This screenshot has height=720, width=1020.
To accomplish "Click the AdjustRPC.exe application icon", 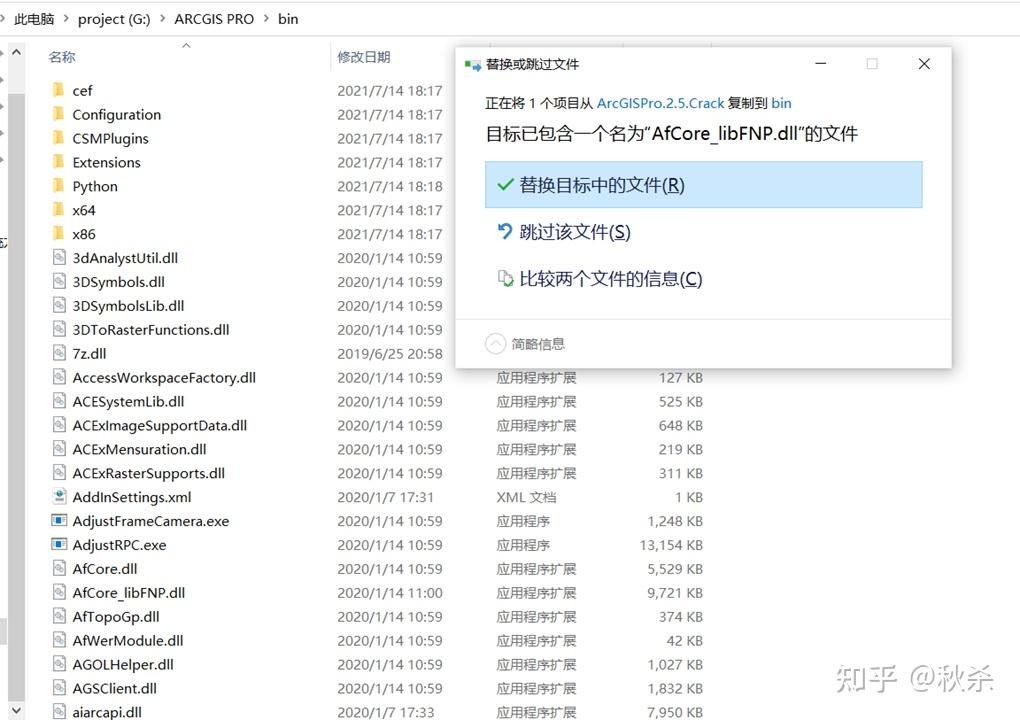I will tap(59, 544).
